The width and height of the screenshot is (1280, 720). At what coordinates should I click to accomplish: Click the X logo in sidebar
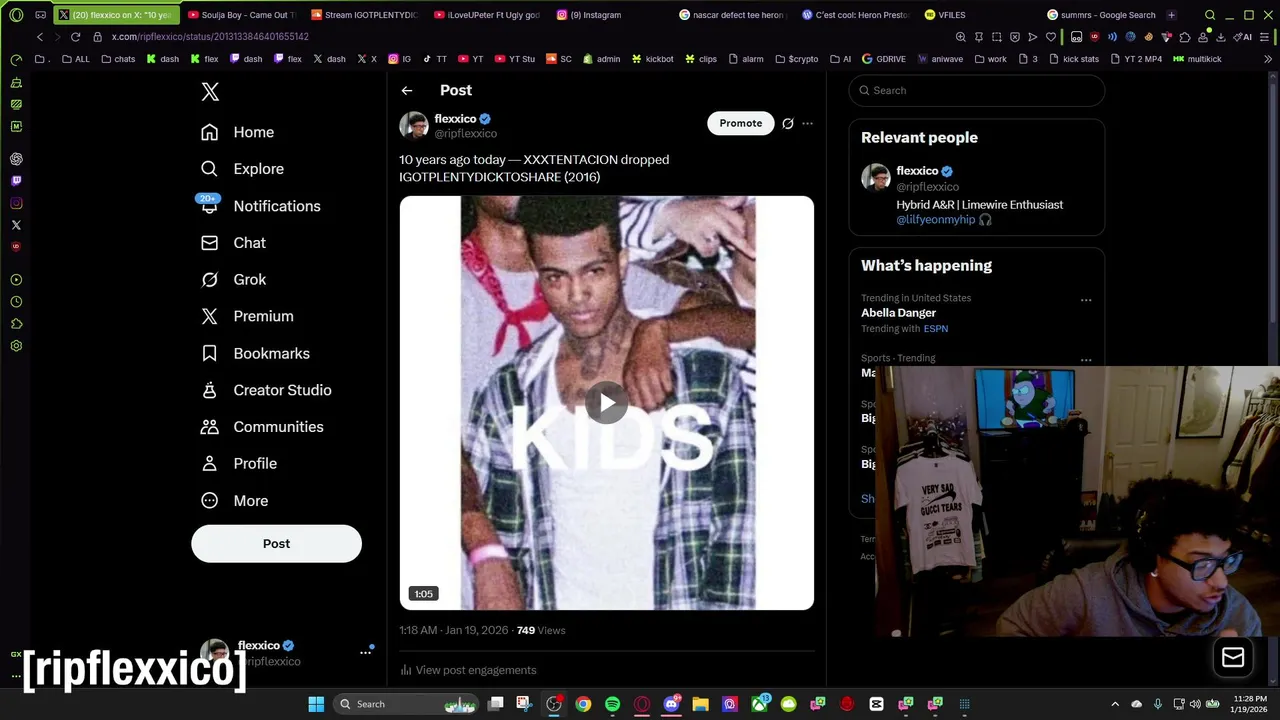tap(210, 92)
